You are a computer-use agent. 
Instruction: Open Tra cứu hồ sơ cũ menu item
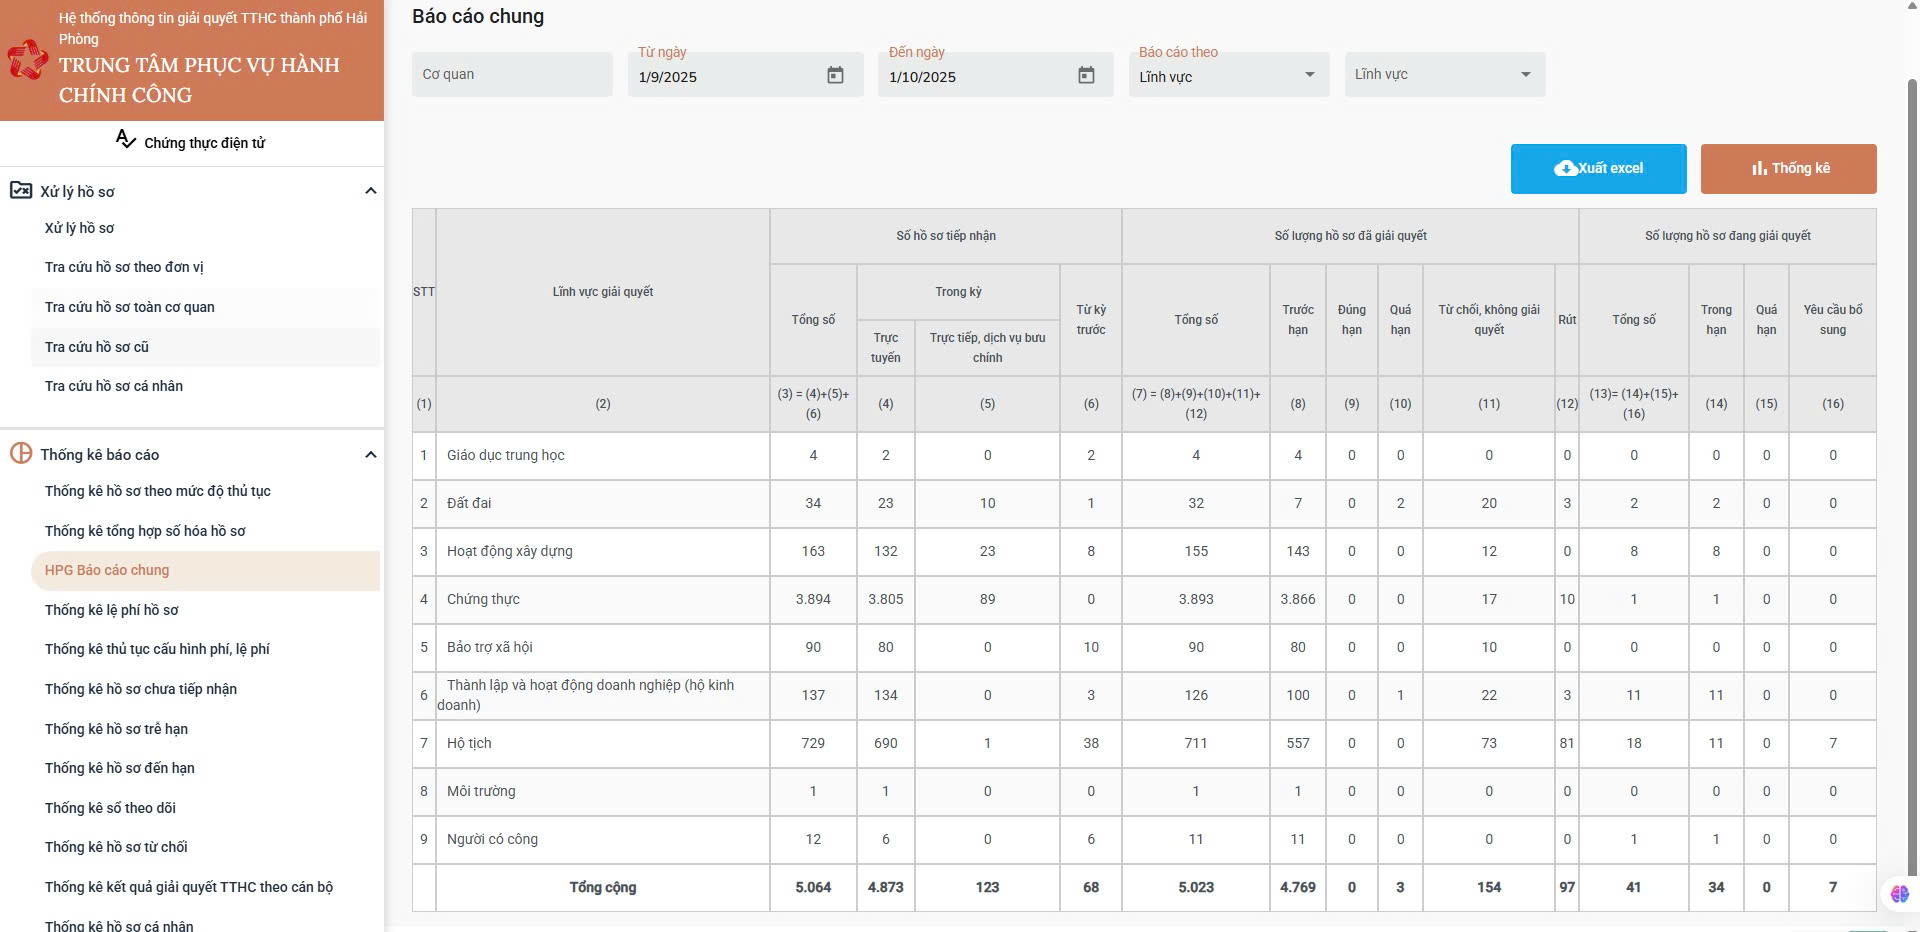click(97, 347)
